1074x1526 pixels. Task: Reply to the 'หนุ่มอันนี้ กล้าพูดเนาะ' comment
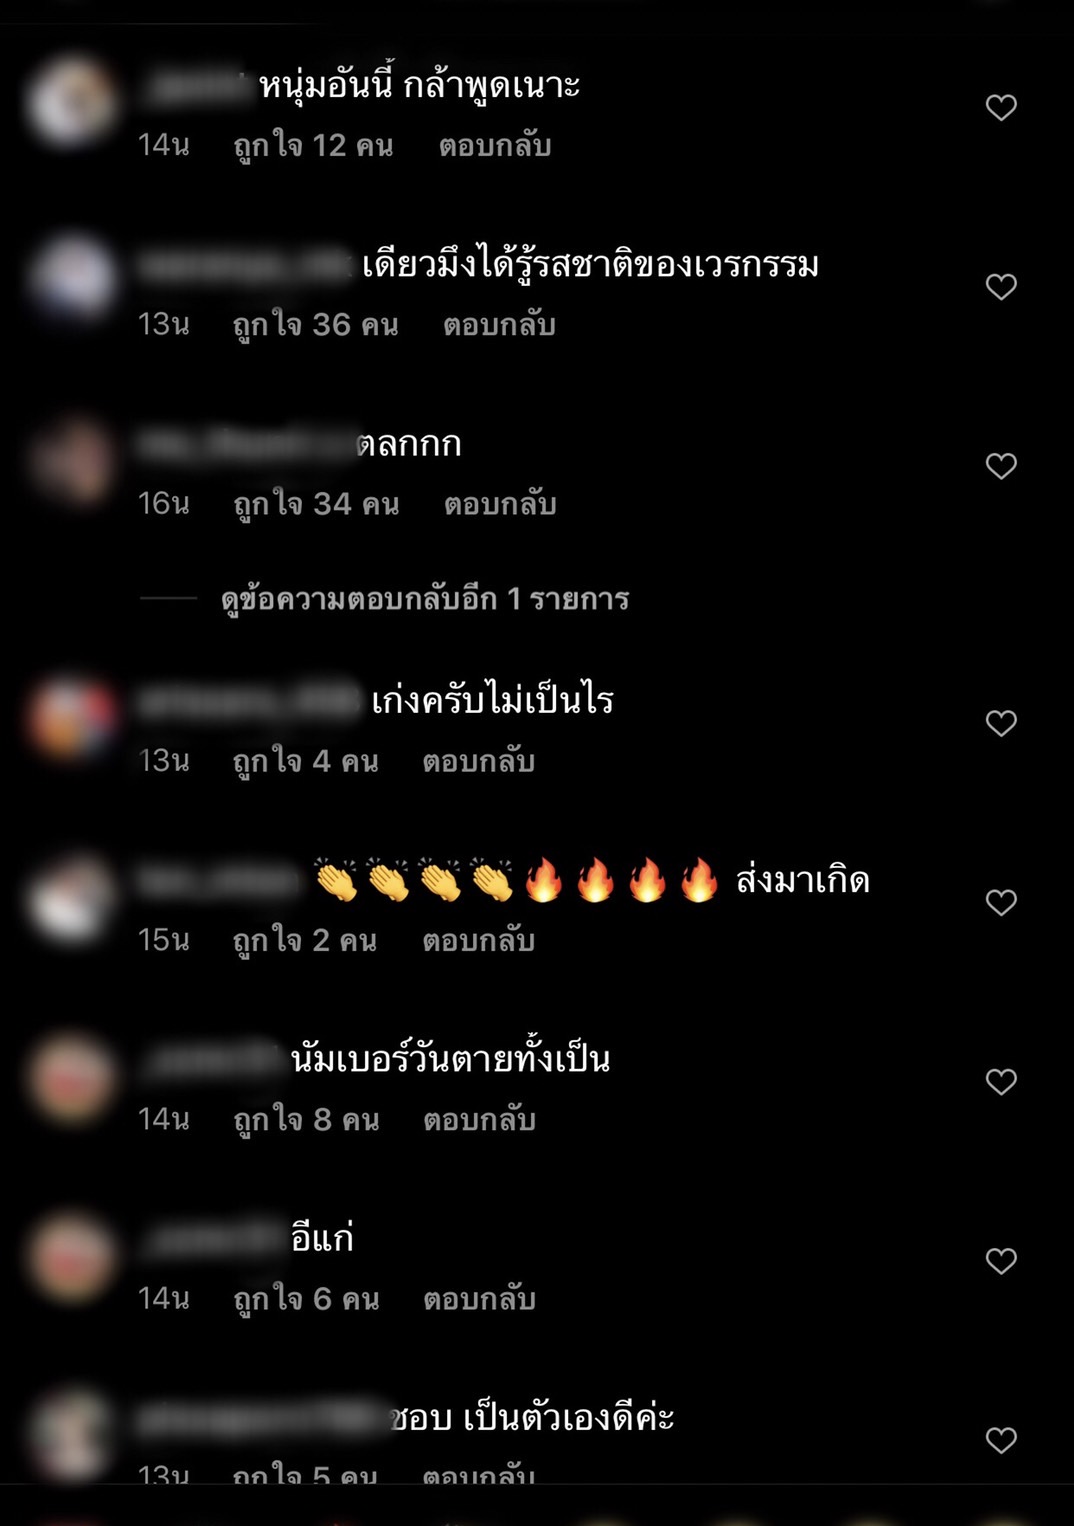(495, 146)
